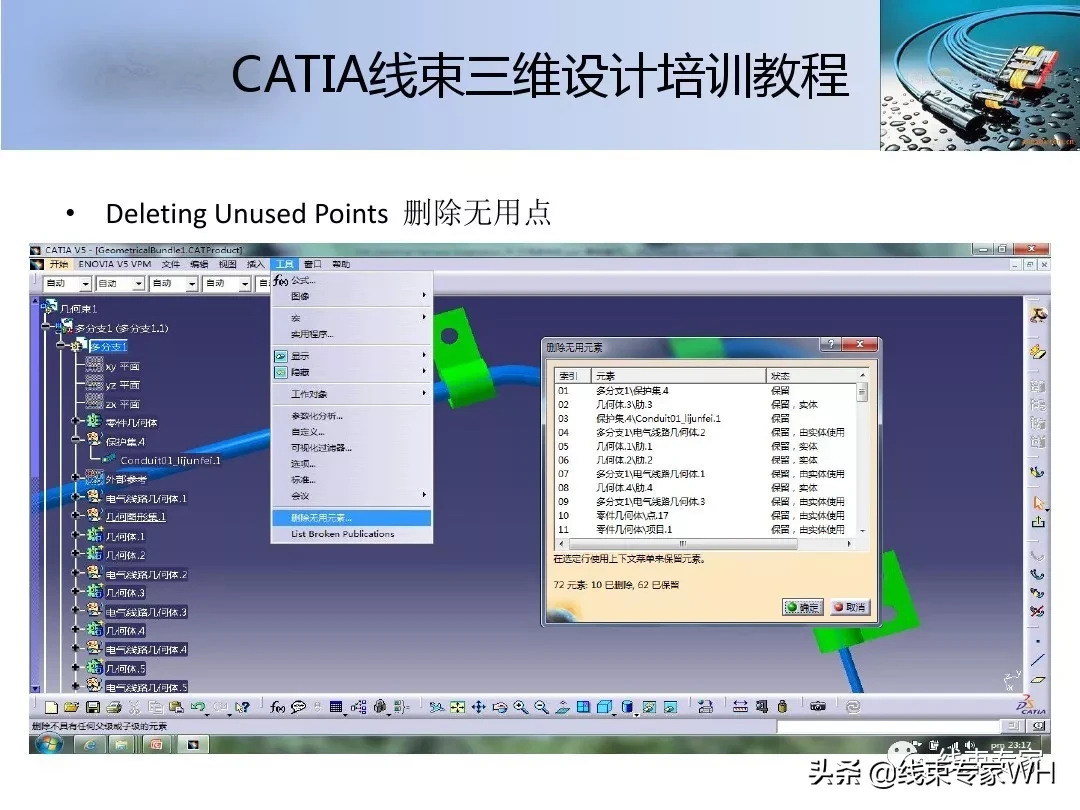This screenshot has height=810, width=1080.
Task: Select row 03 保护集.4\Conduit01_lijunfei.1 in list
Action: (x=705, y=418)
